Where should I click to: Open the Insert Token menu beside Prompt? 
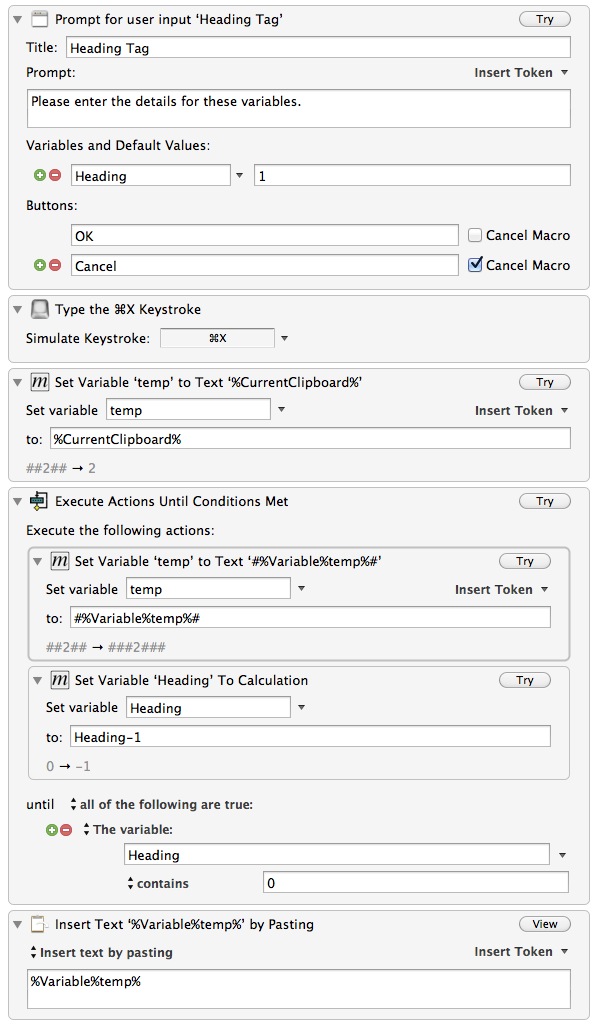click(x=521, y=73)
